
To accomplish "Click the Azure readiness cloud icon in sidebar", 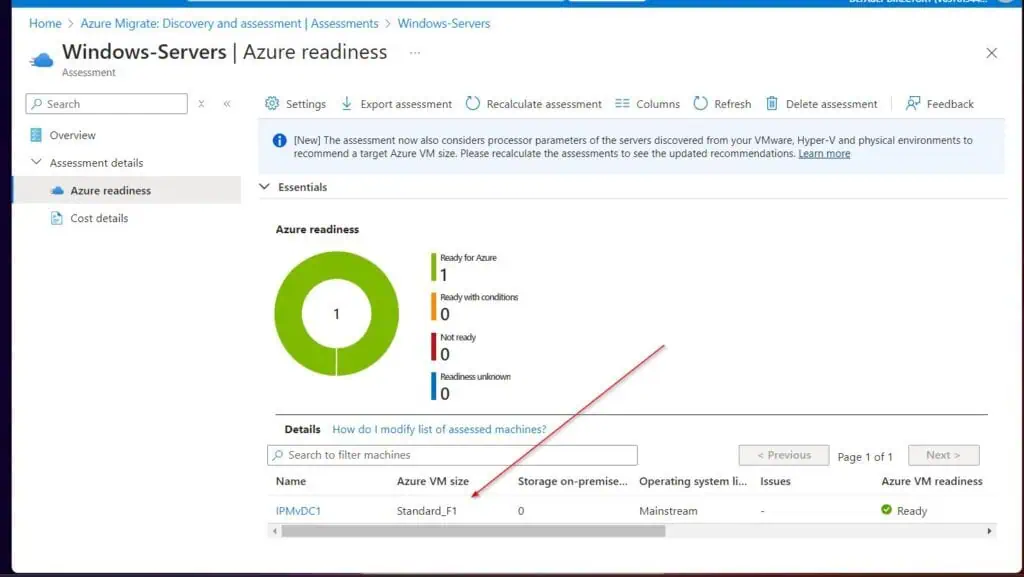I will (57, 191).
